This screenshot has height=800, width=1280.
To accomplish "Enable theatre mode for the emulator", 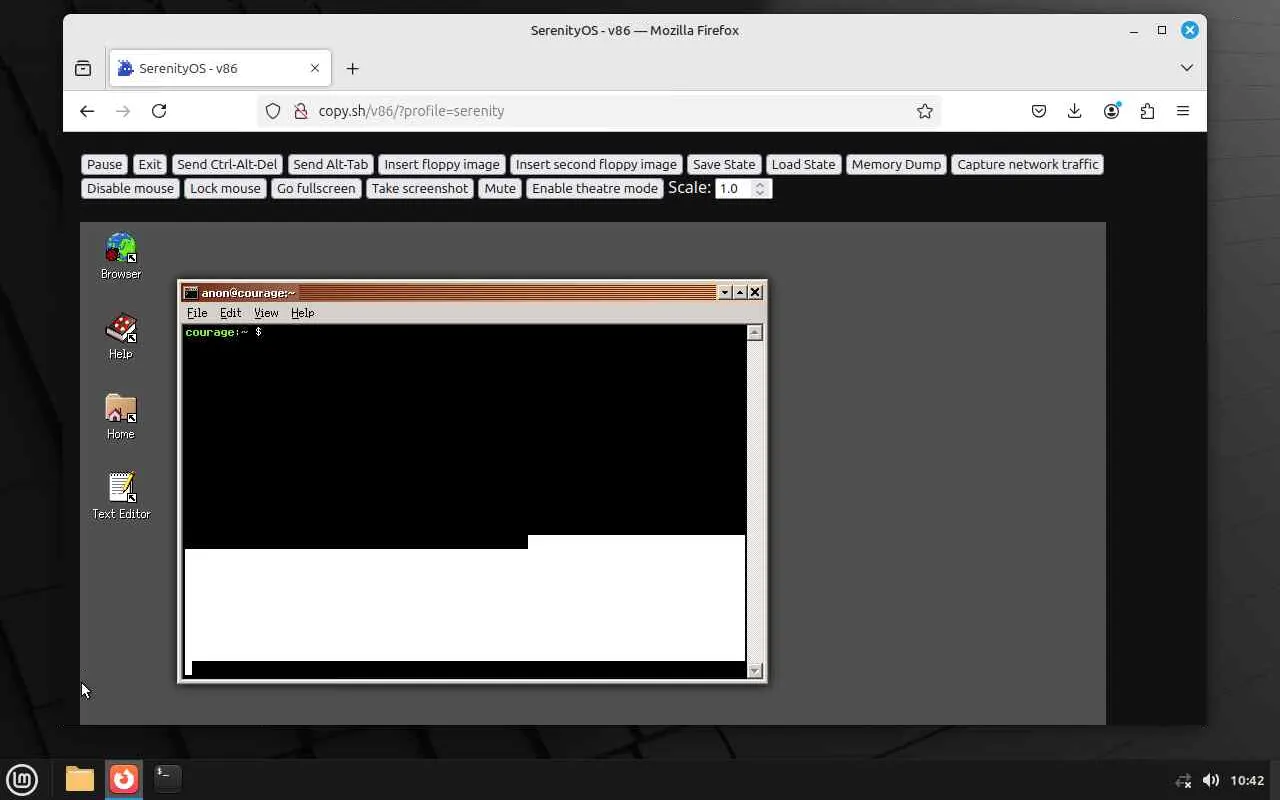I will tap(595, 188).
